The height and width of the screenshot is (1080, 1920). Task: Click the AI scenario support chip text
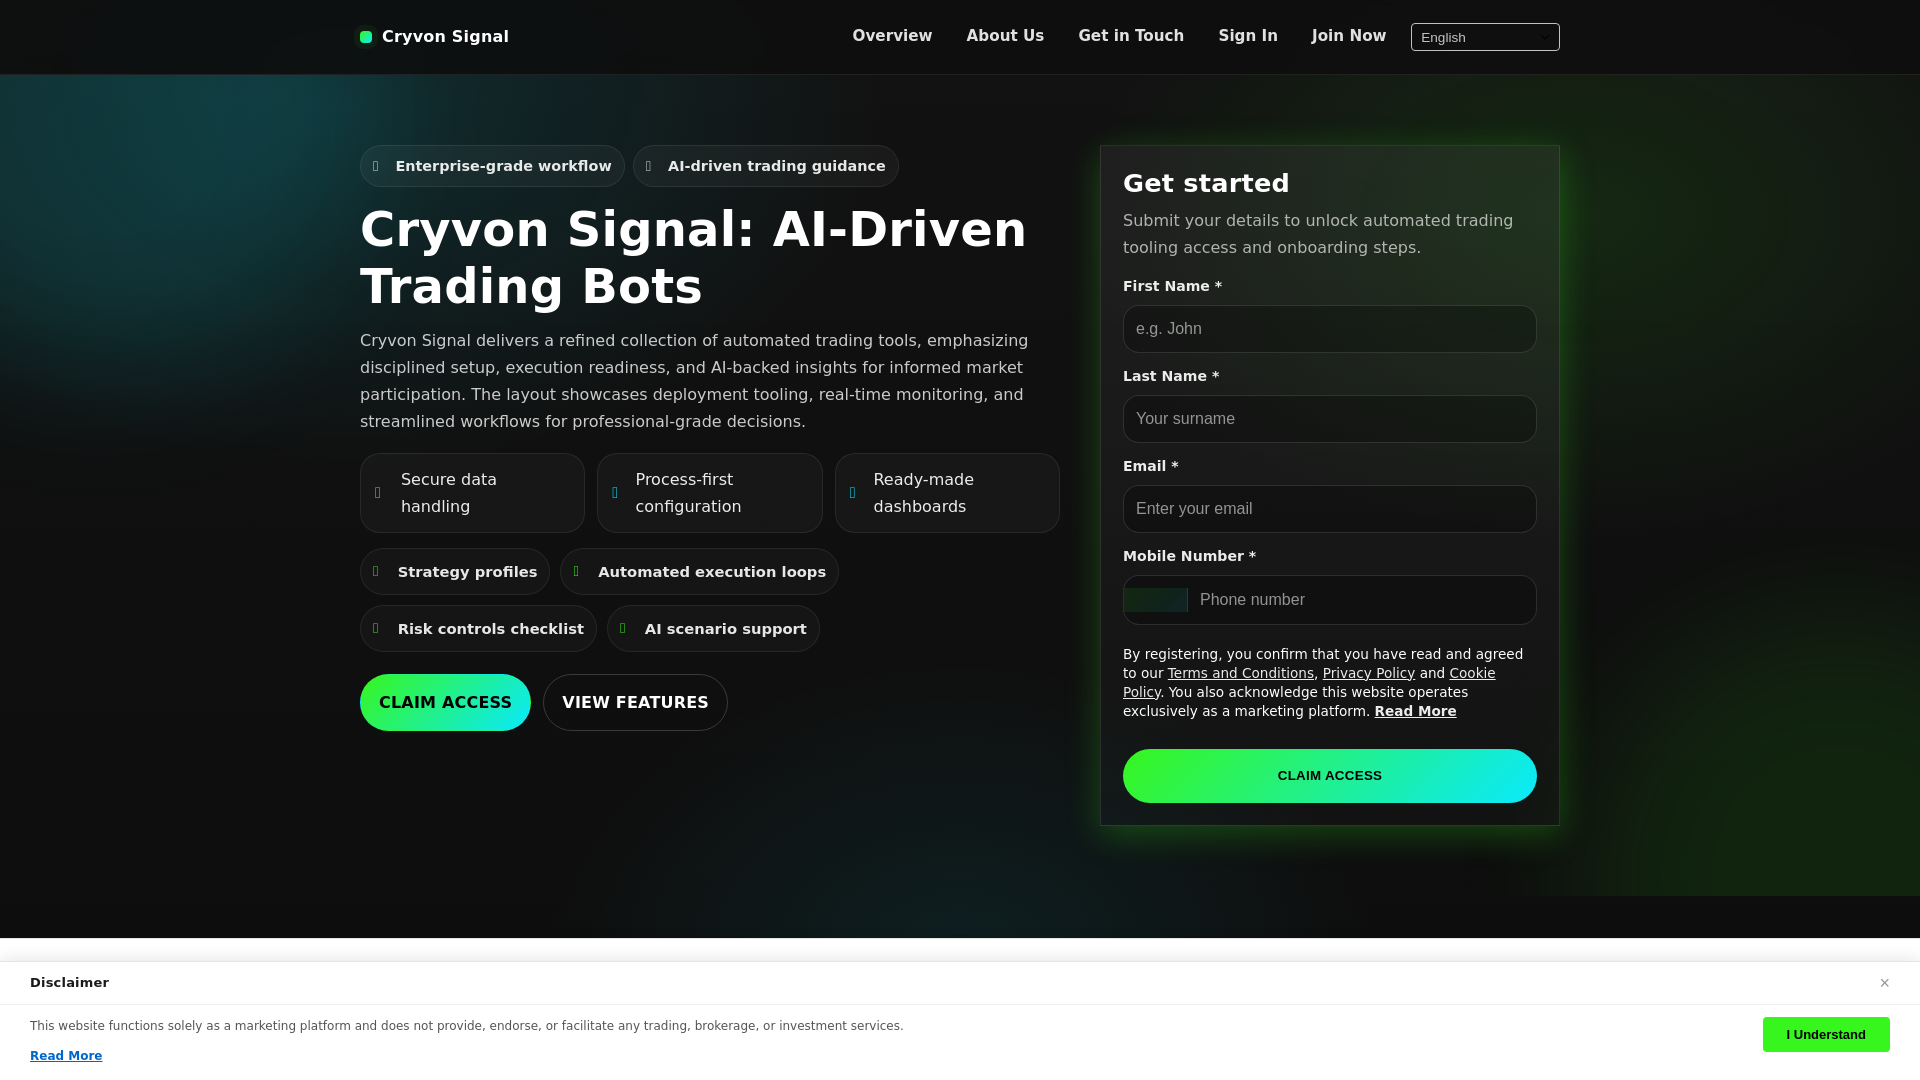coord(725,629)
